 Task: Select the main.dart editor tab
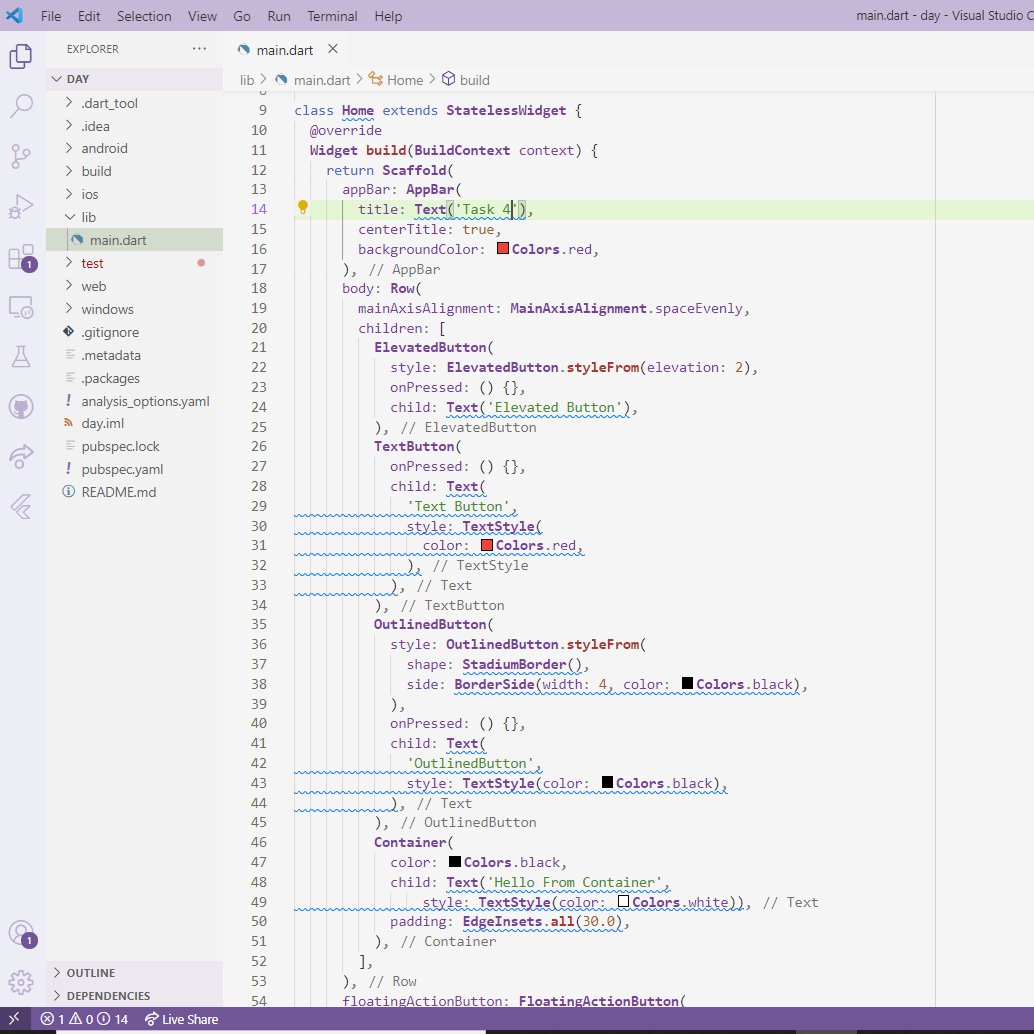point(285,50)
